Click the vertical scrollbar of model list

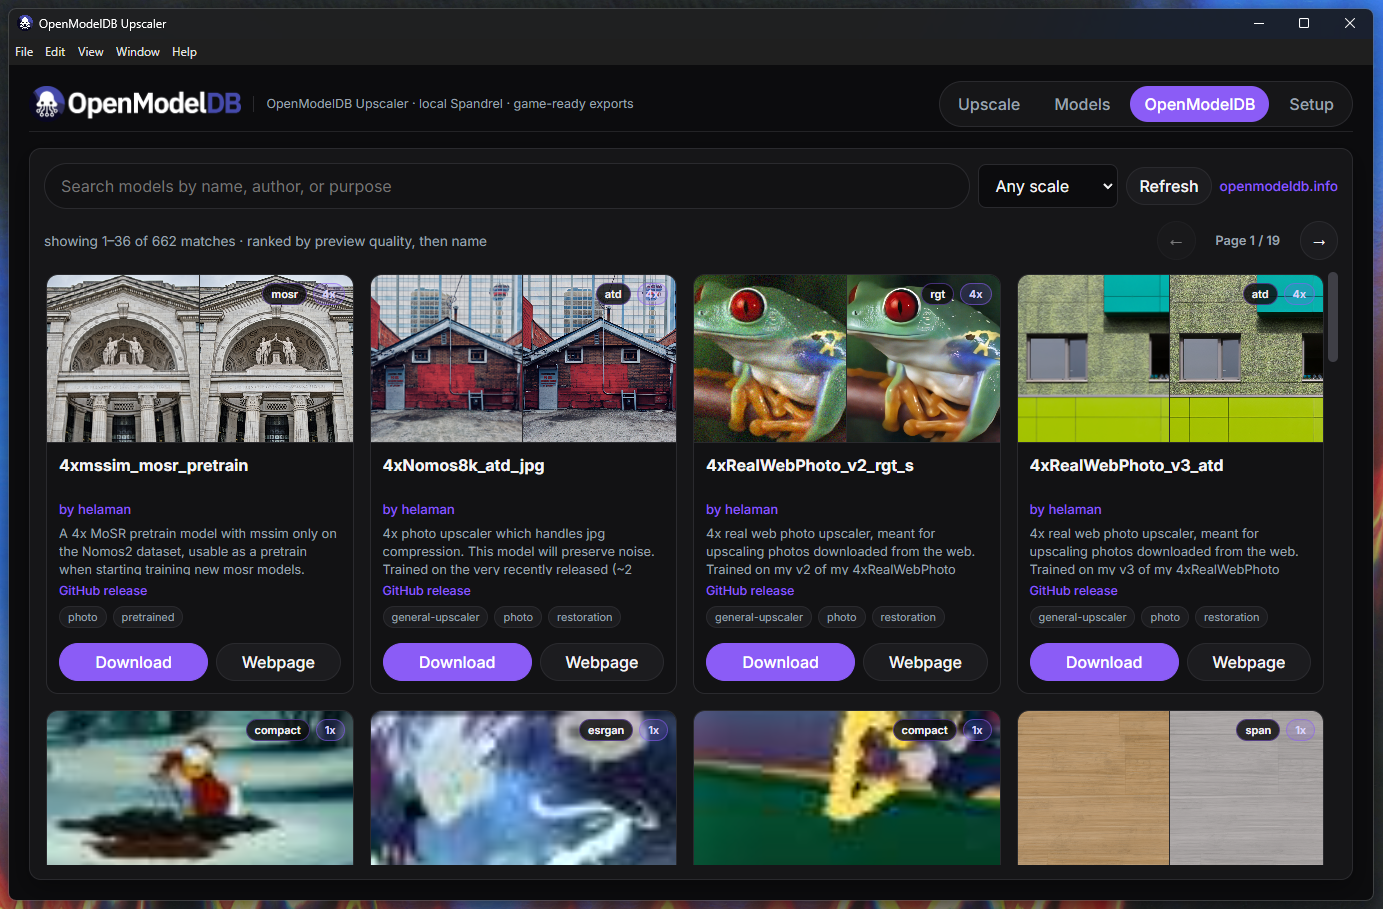[1333, 318]
